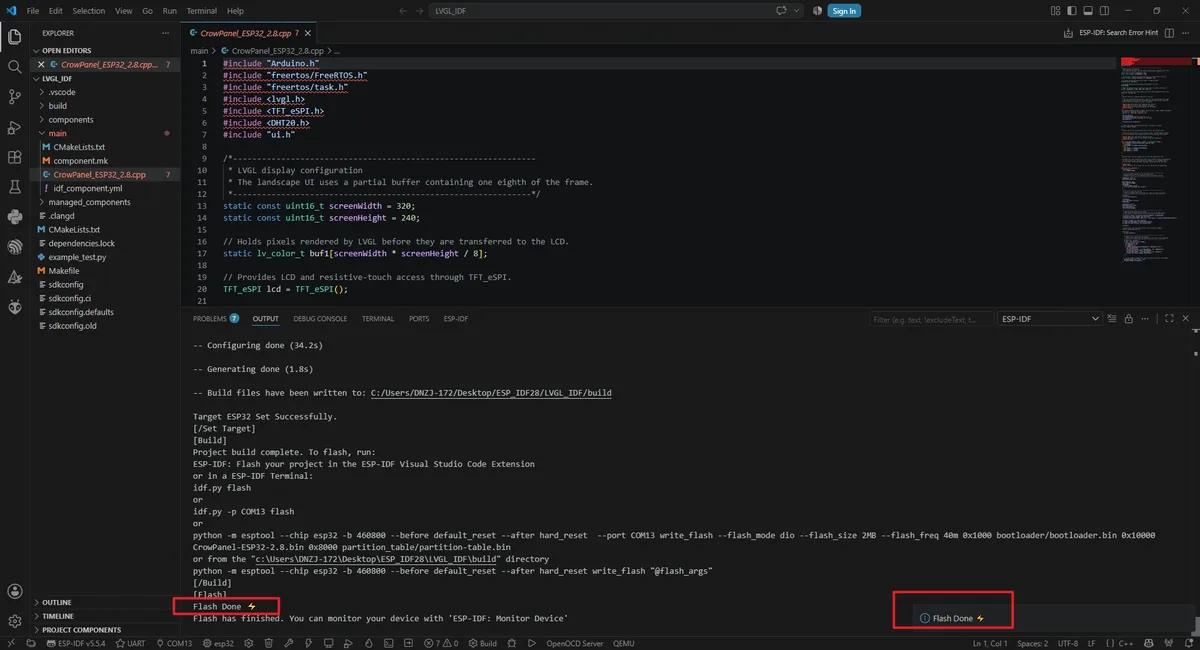Click the COM13 port selector in status bar
The height and width of the screenshot is (650, 1200).
coord(173,643)
